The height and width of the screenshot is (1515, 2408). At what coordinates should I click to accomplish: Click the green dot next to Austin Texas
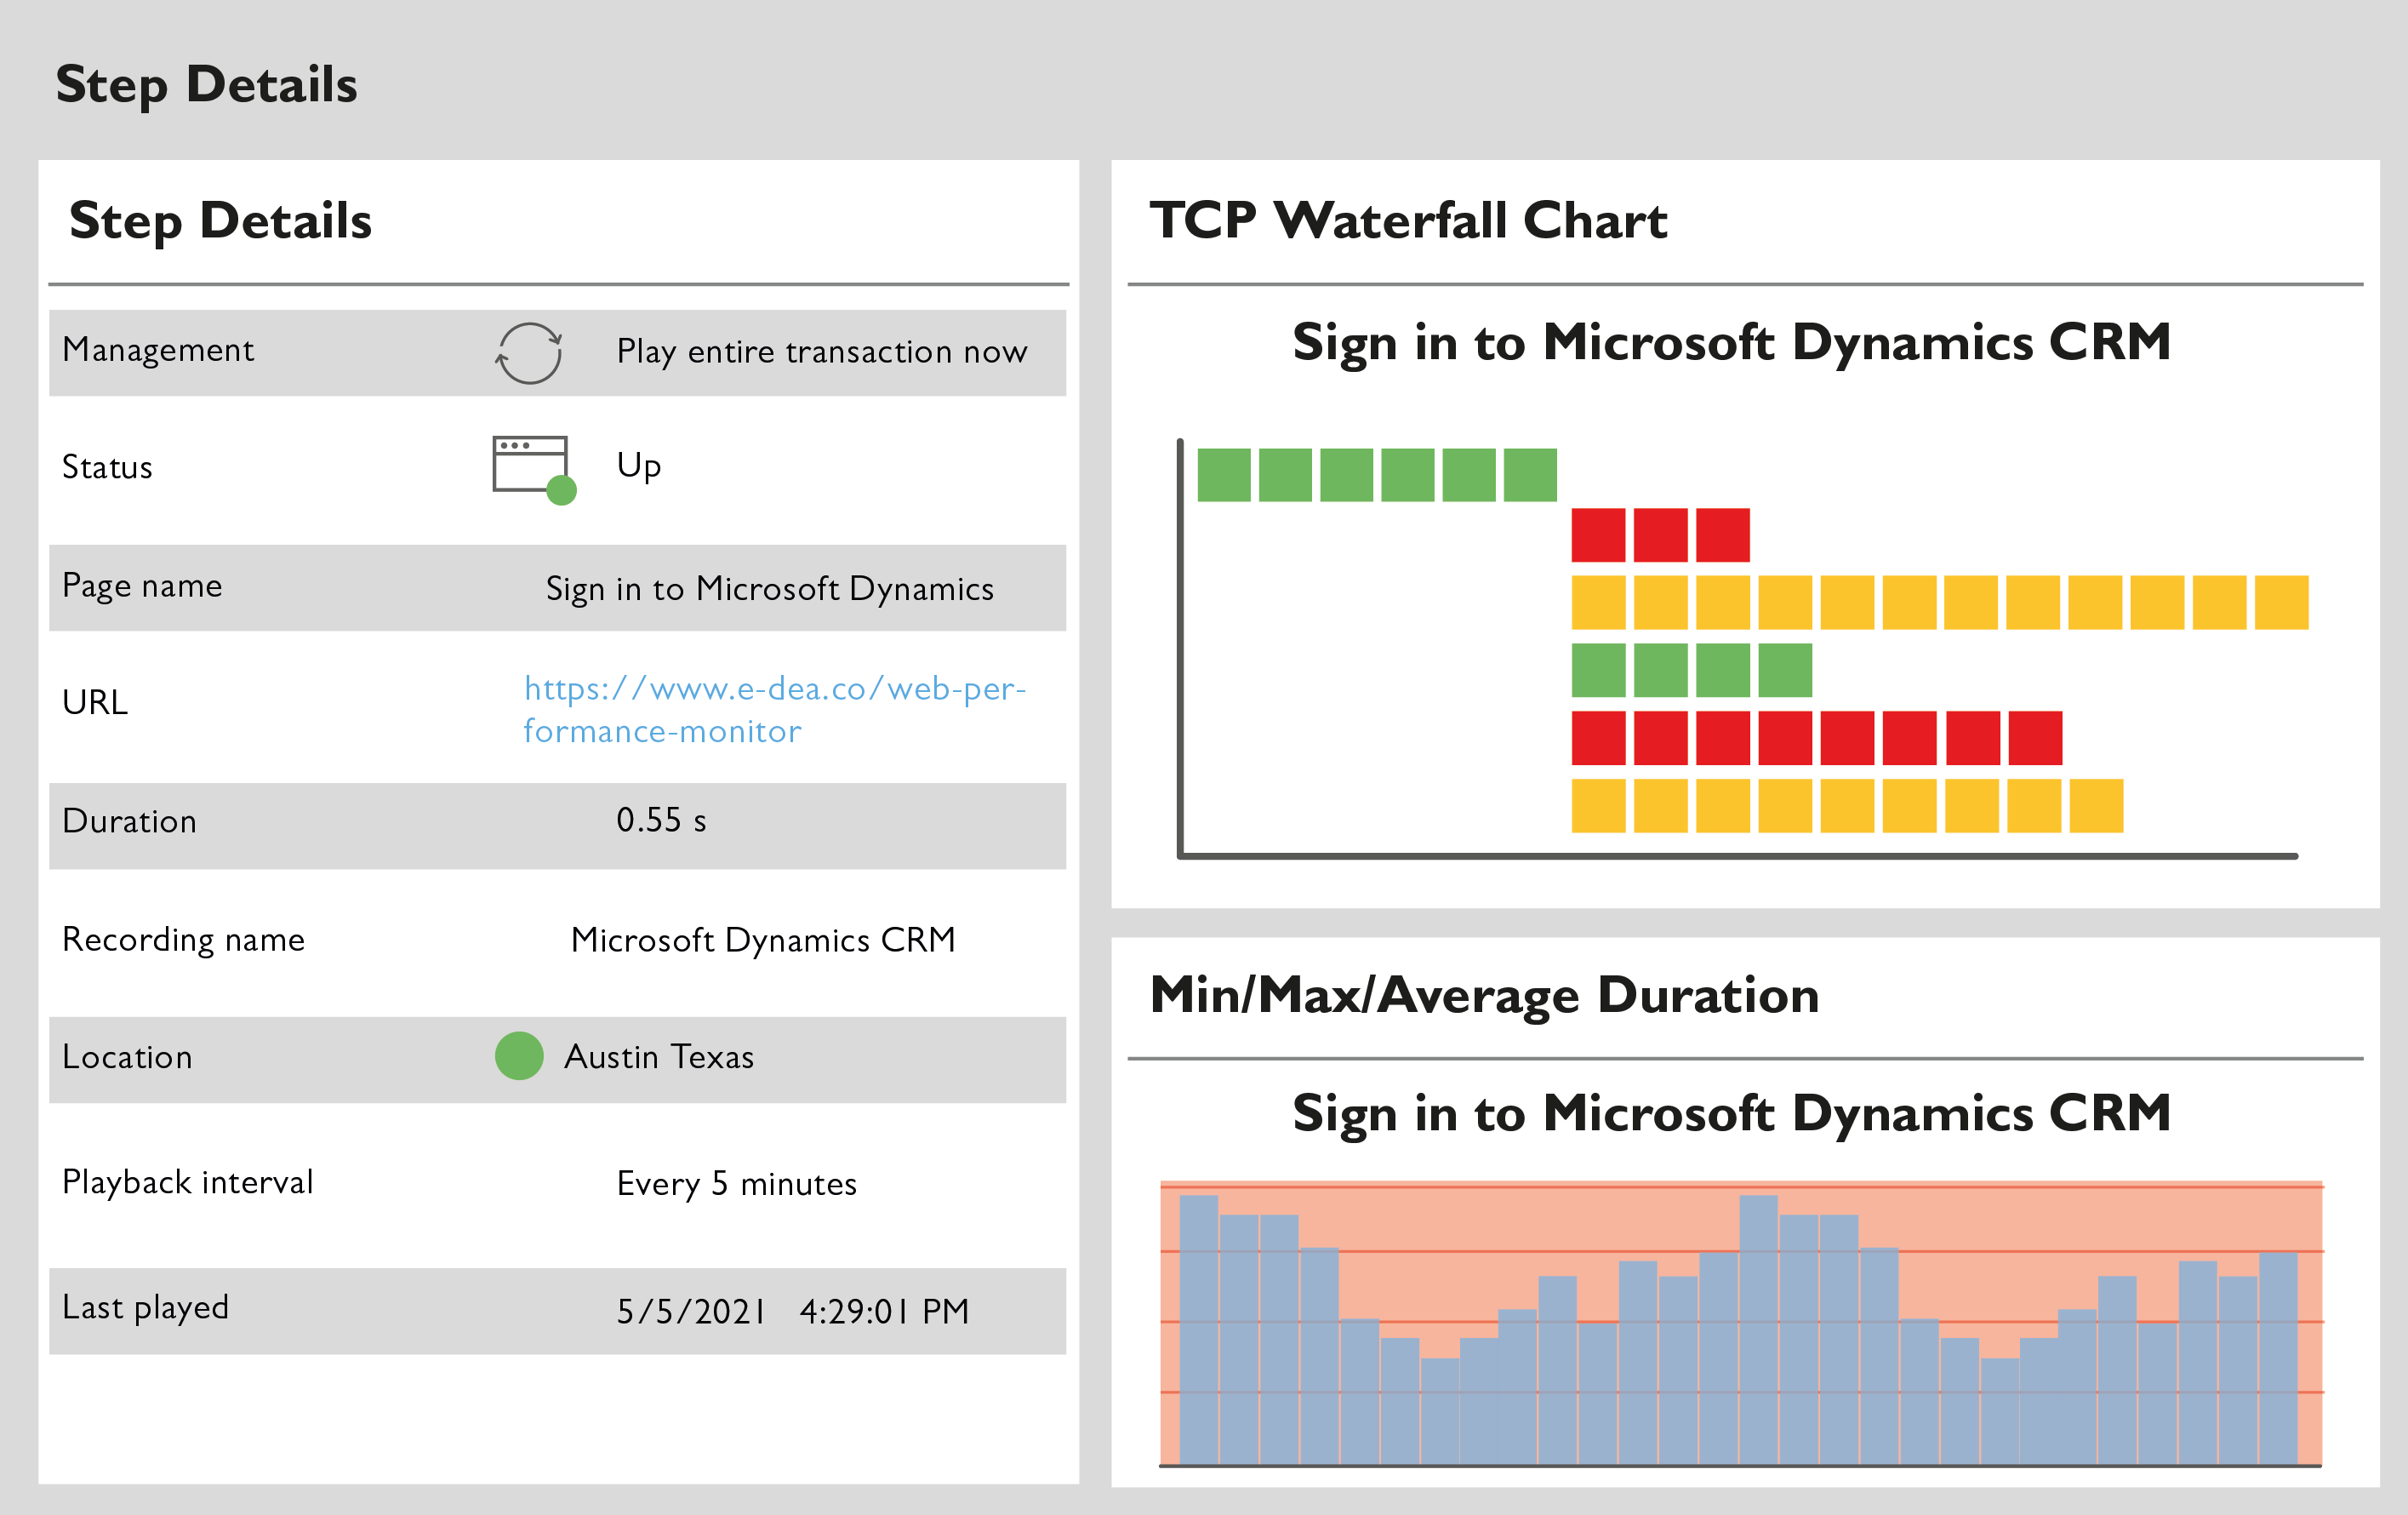pyautogui.click(x=519, y=1056)
